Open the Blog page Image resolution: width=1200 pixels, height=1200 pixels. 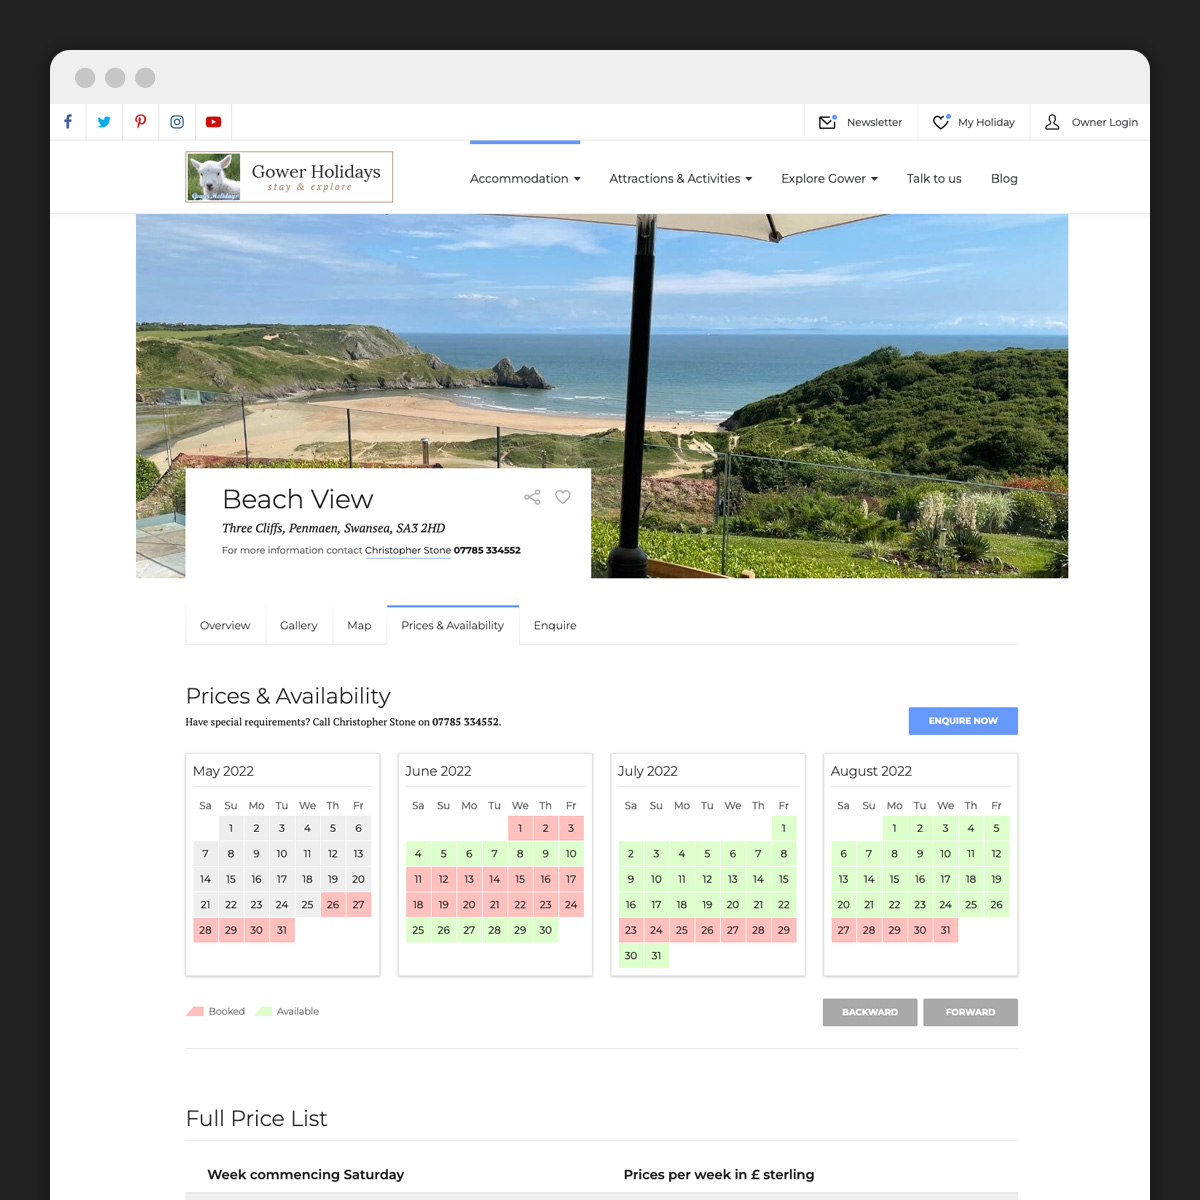1004,179
